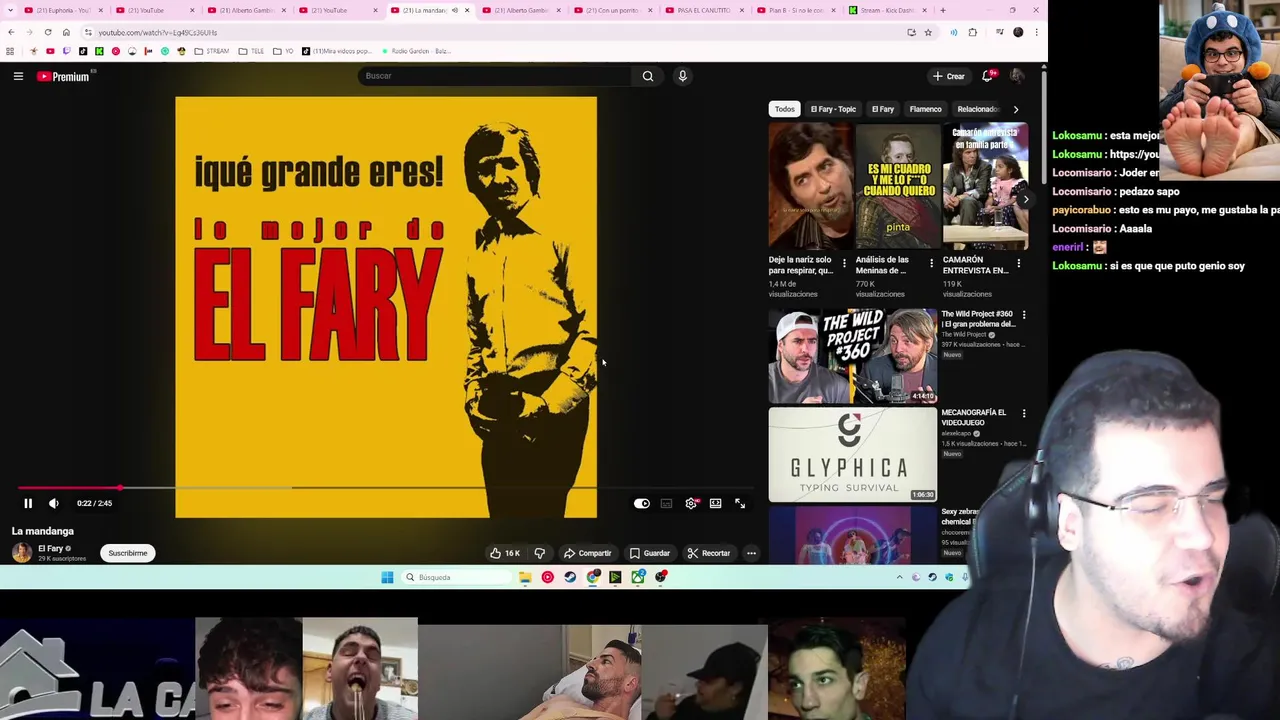This screenshot has width=1280, height=720.
Task: Click the Guardar save button
Action: 650,553
